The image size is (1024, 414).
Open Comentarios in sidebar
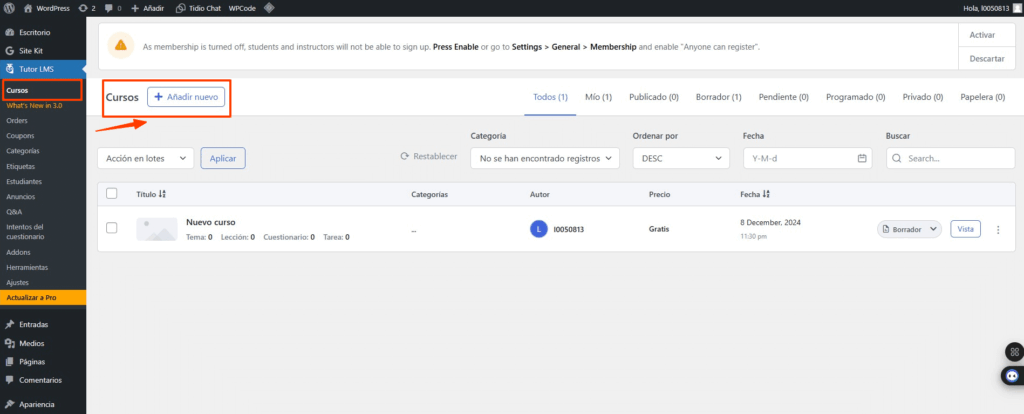[x=42, y=380]
